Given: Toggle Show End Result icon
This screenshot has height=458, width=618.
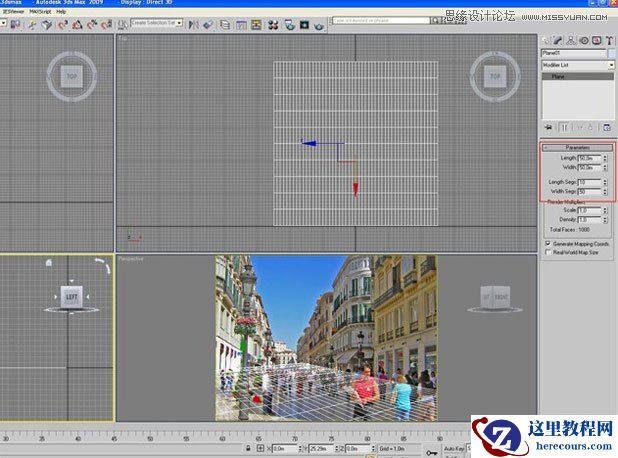Looking at the screenshot, I should 564,127.
